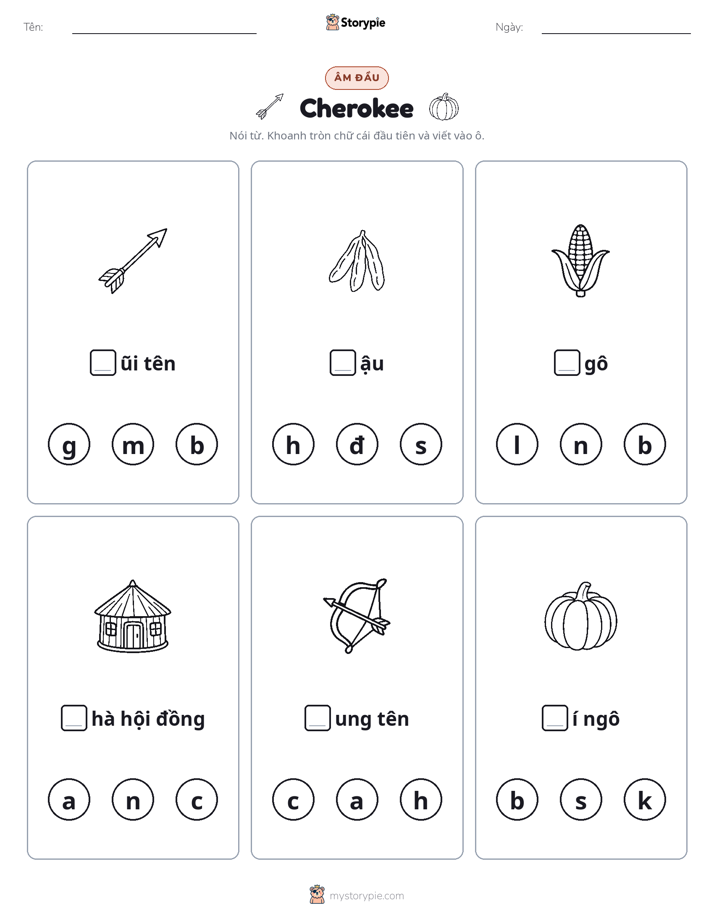The image size is (714, 924).
Task: Select circled letter 'm' under ũi tên
Action: 133,445
